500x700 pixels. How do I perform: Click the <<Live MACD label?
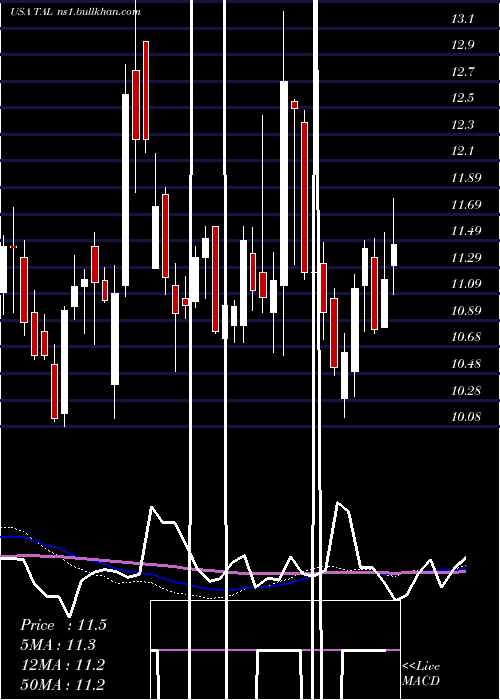(x=421, y=673)
